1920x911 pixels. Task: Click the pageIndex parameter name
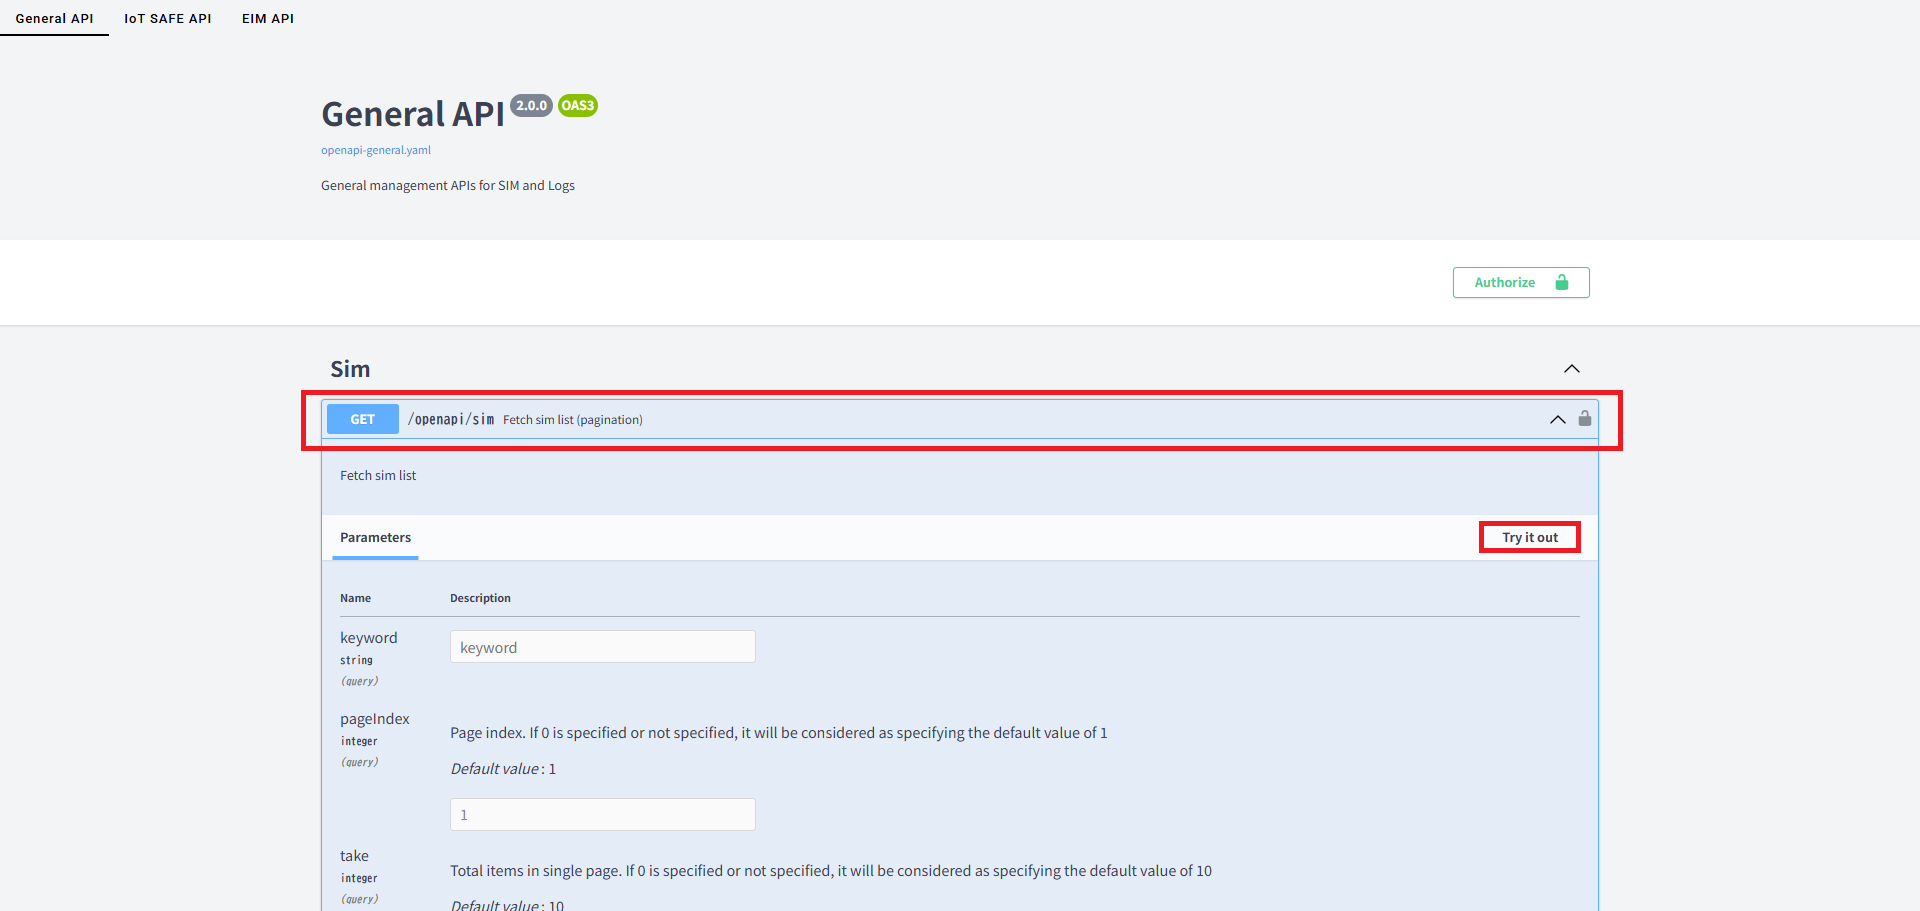(x=375, y=719)
